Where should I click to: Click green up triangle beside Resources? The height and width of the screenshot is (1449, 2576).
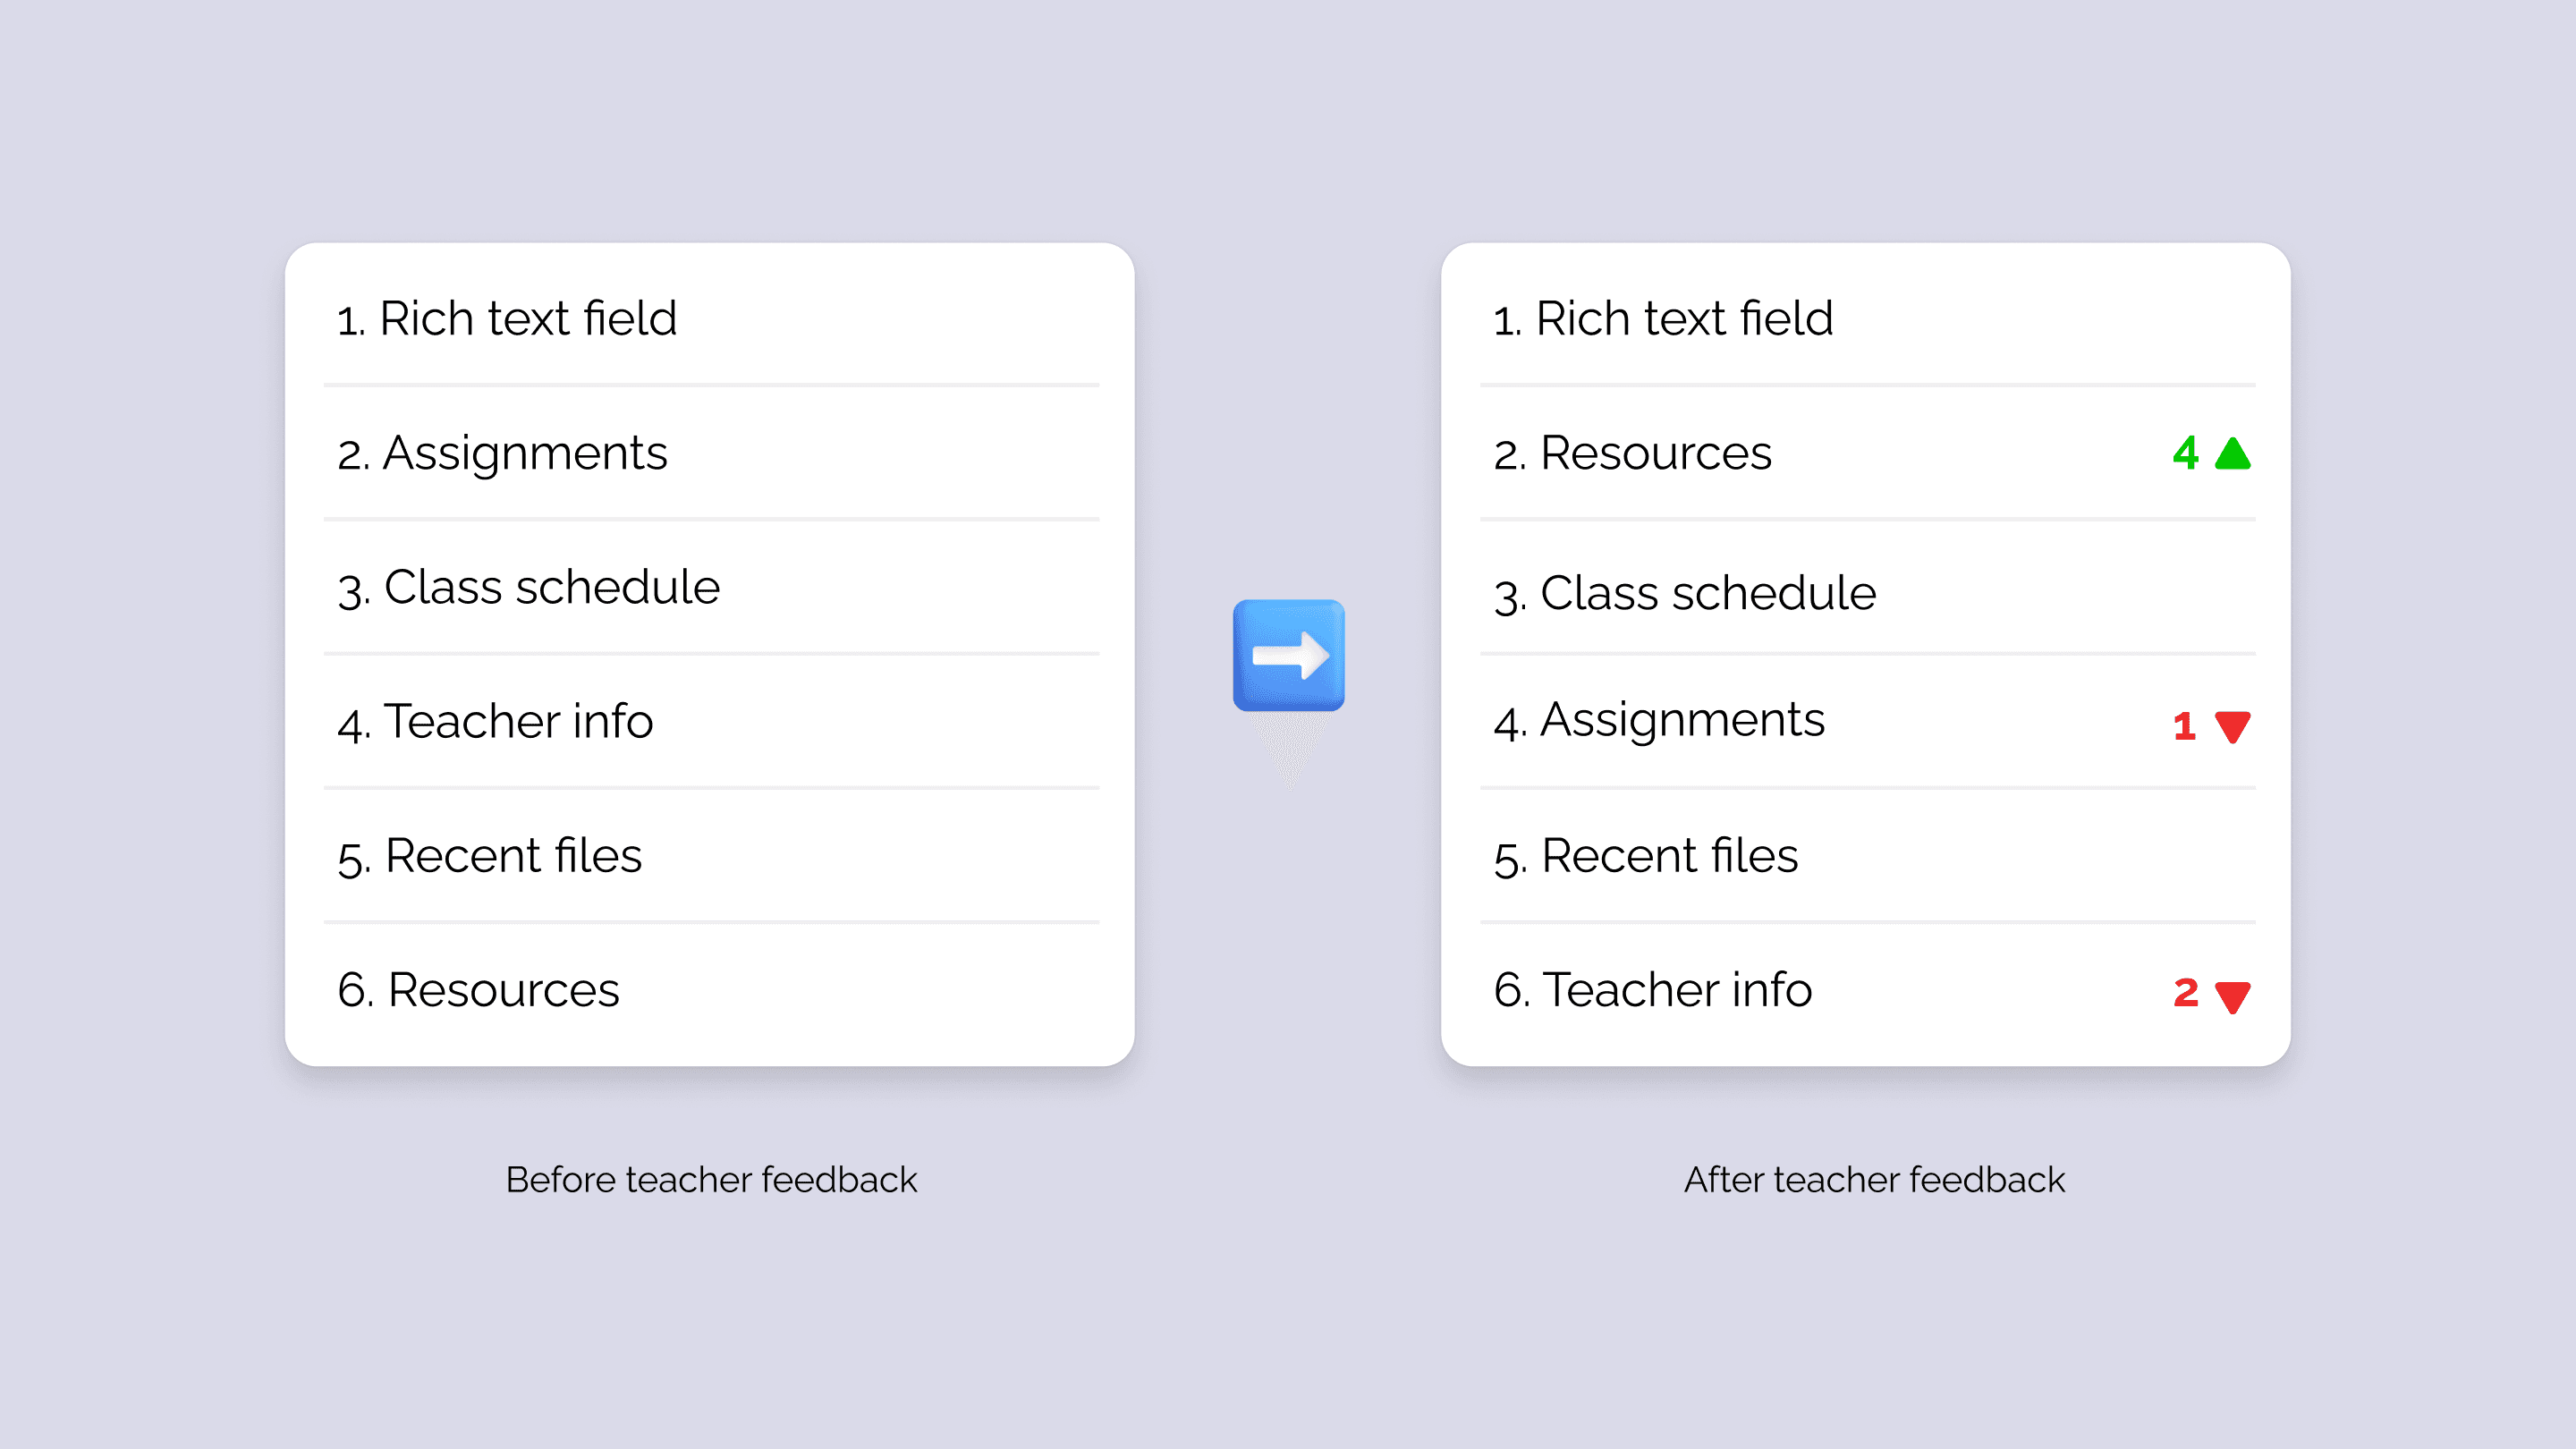[2232, 454]
